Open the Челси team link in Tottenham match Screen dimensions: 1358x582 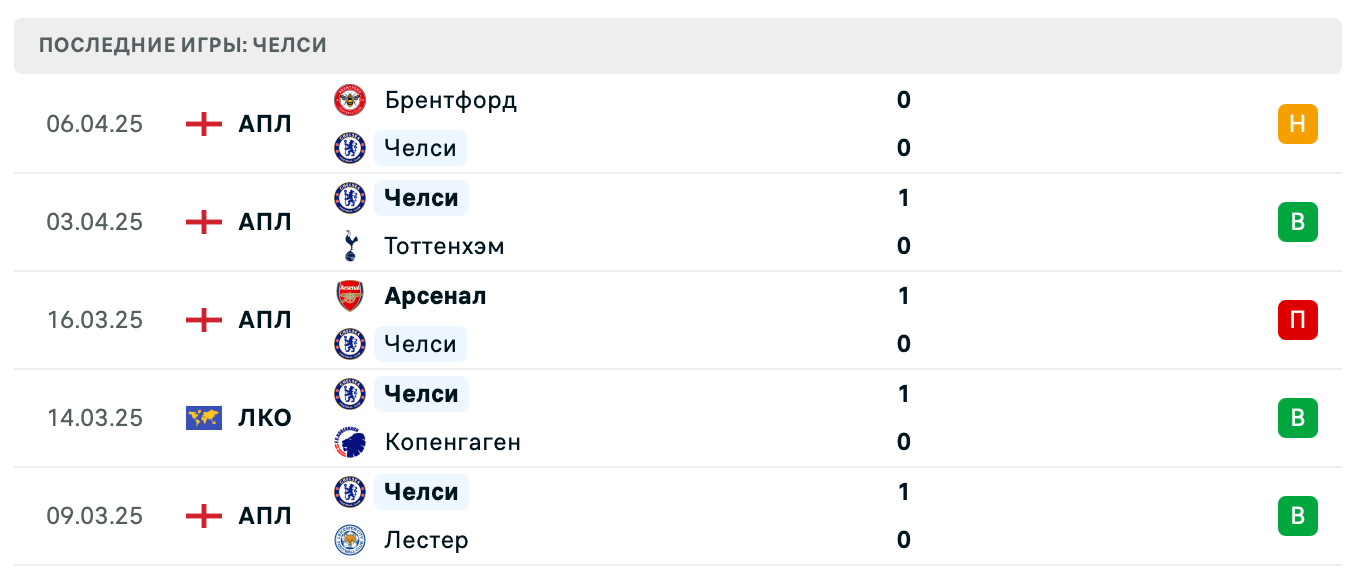click(420, 198)
